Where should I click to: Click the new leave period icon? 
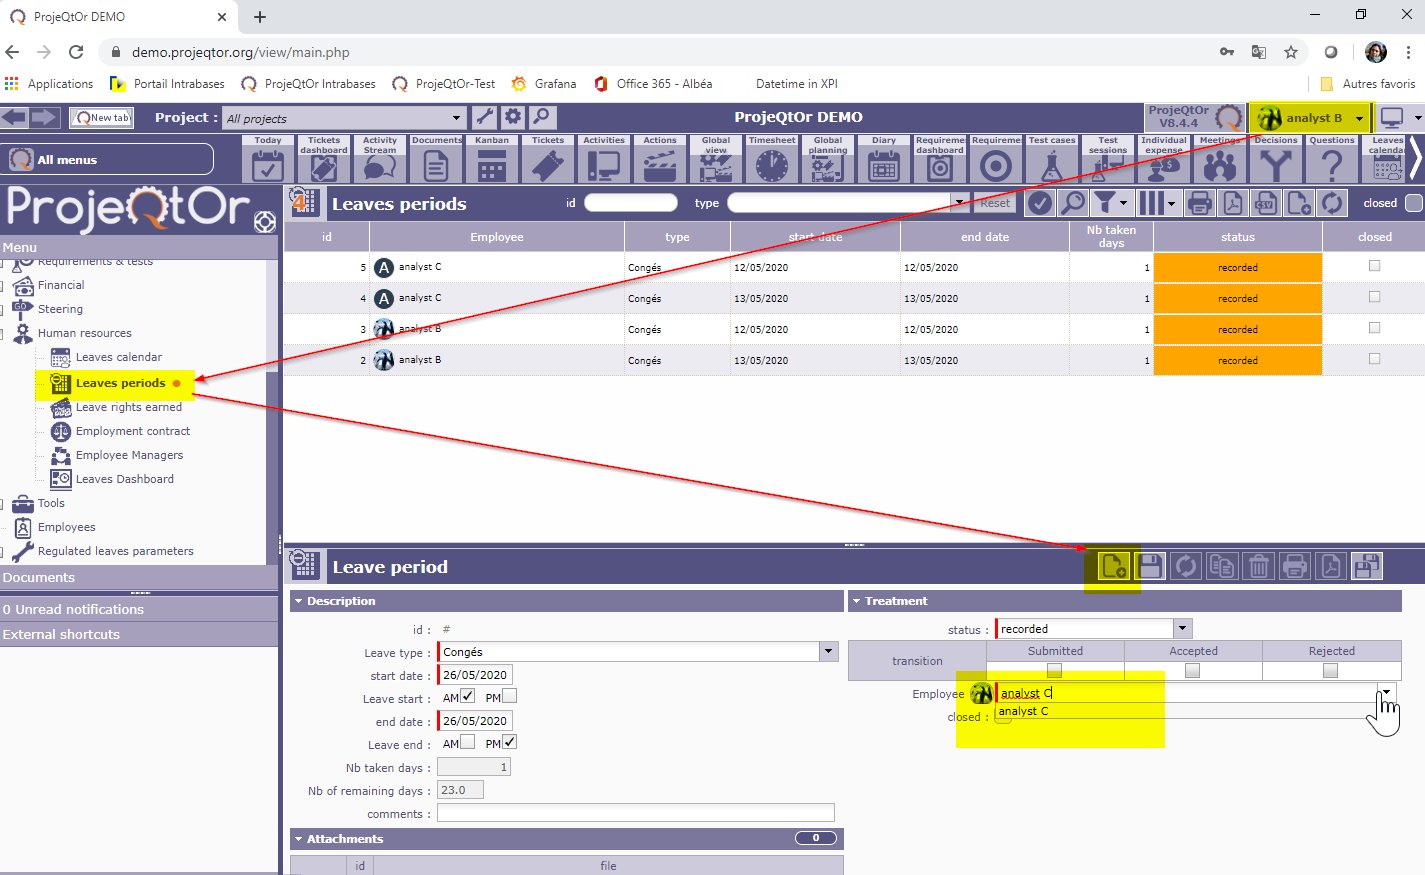click(1113, 567)
